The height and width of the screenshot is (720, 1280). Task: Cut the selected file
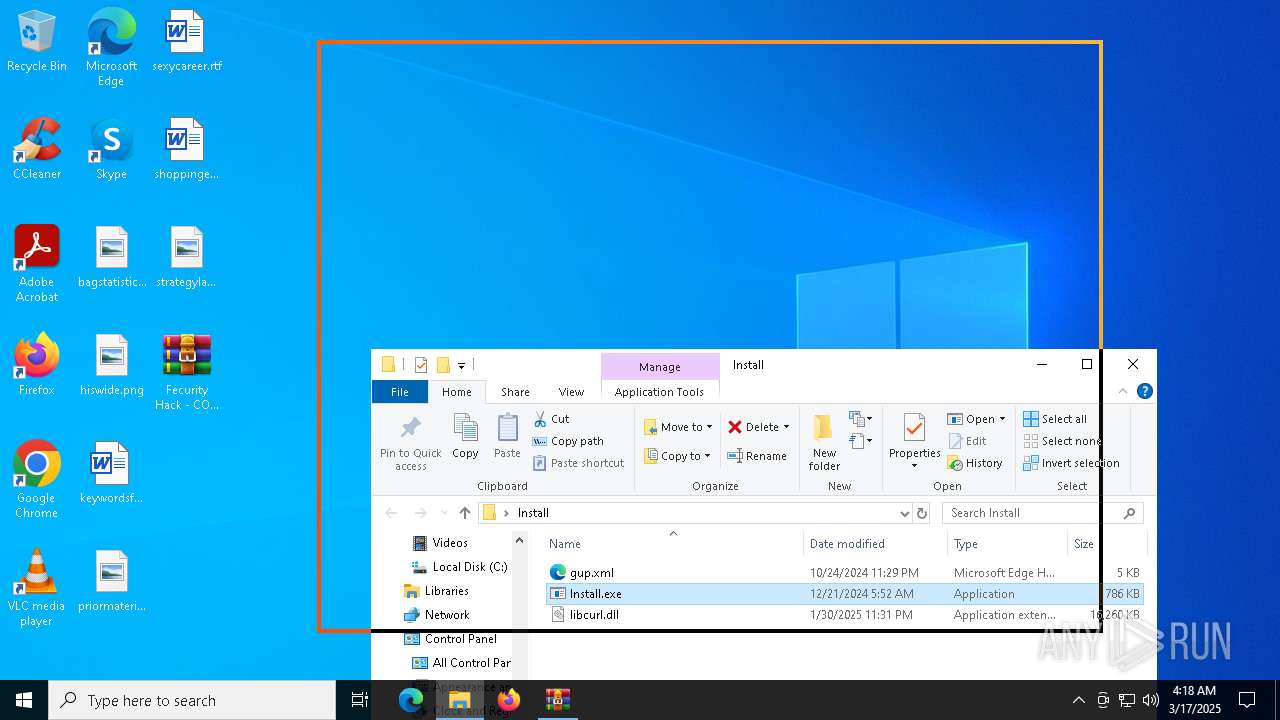pyautogui.click(x=551, y=419)
